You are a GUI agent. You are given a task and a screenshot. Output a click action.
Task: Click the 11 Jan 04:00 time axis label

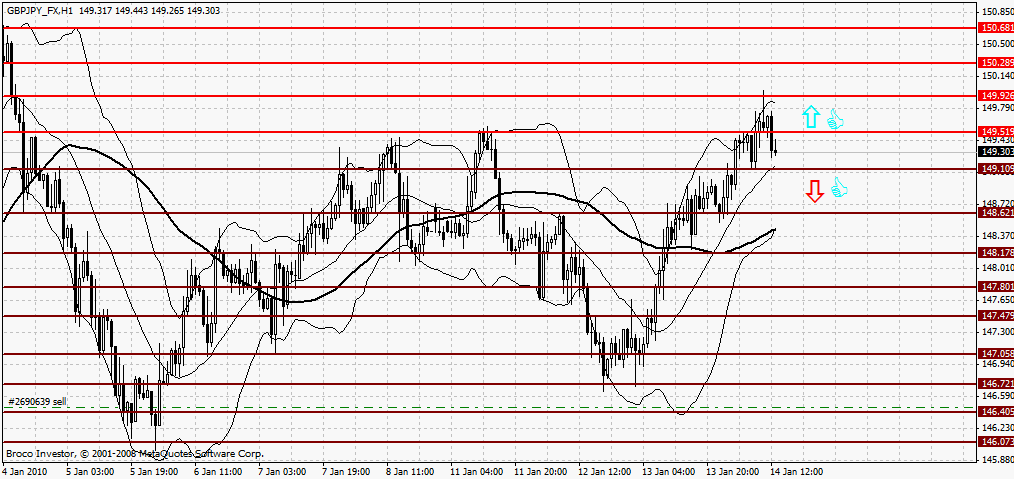(475, 470)
